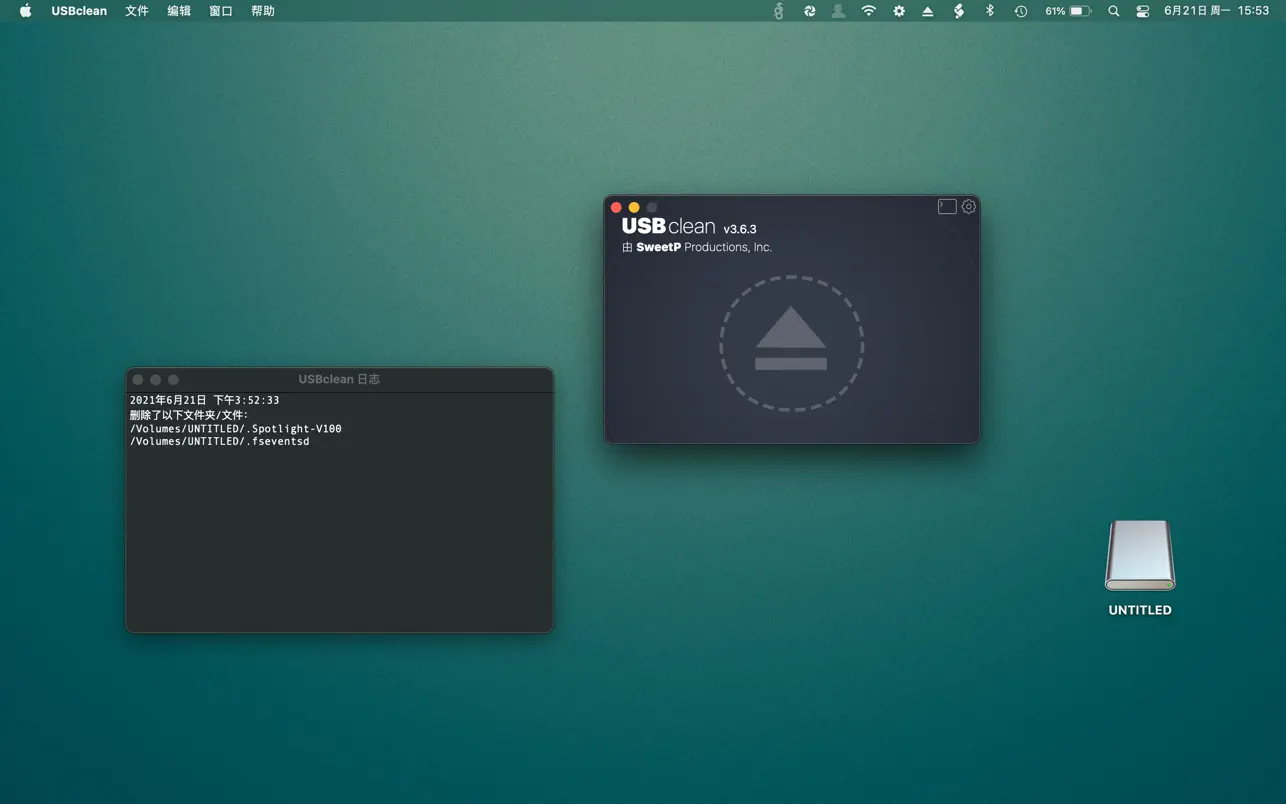Click the /Volumes/UNTITLED/.fseventsd log line
Screen dimensions: 1286x804
220,441
